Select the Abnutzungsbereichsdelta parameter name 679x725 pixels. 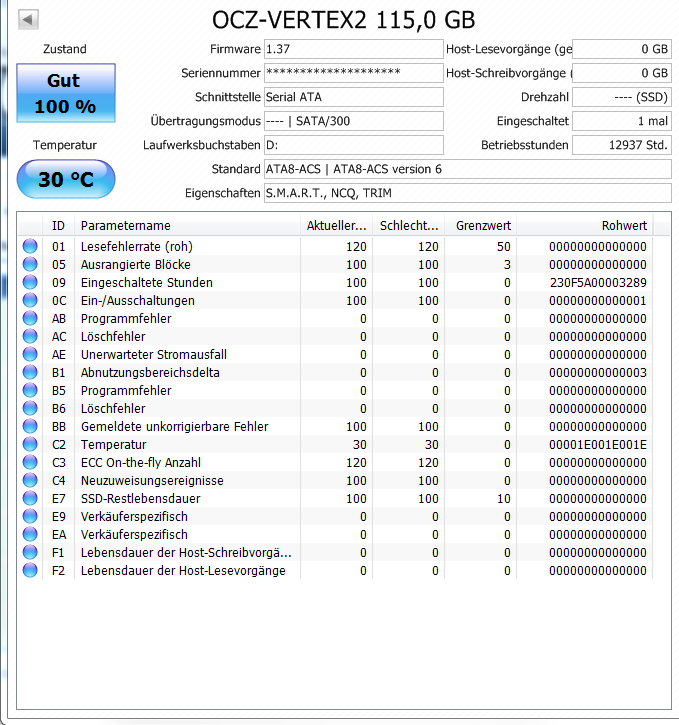(150, 373)
